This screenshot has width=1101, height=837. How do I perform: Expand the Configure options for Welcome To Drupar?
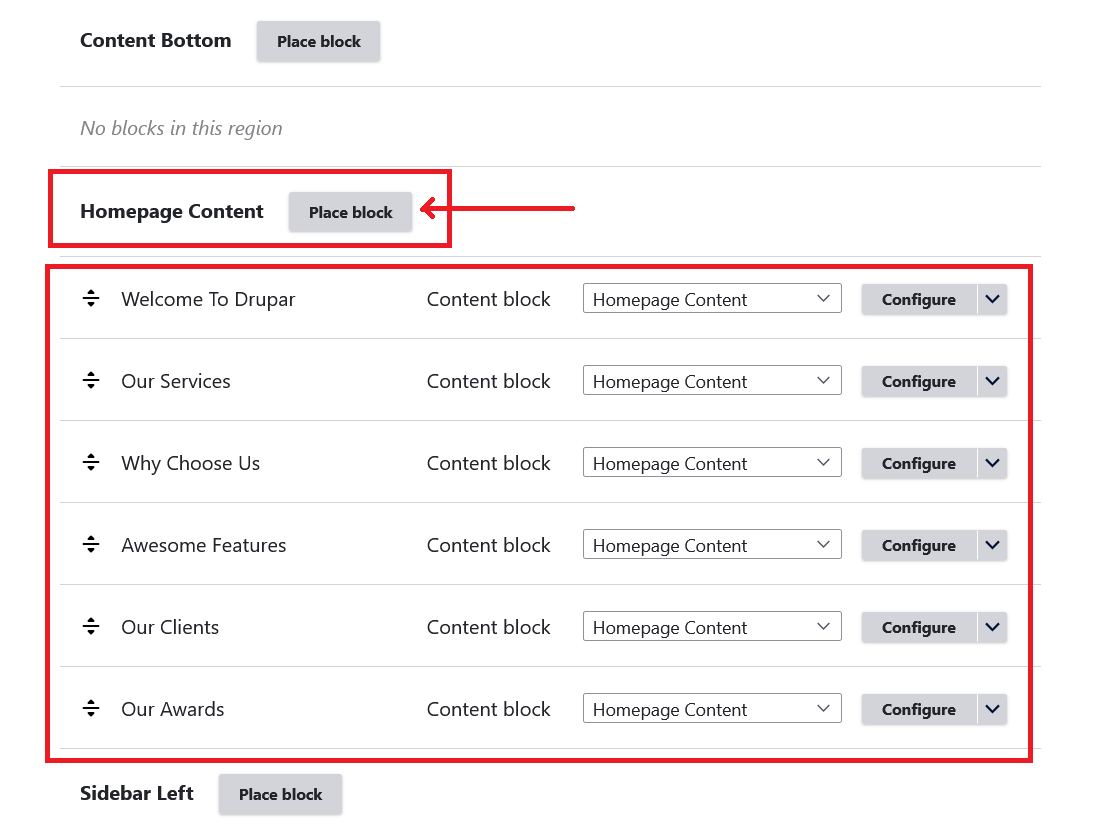click(991, 298)
